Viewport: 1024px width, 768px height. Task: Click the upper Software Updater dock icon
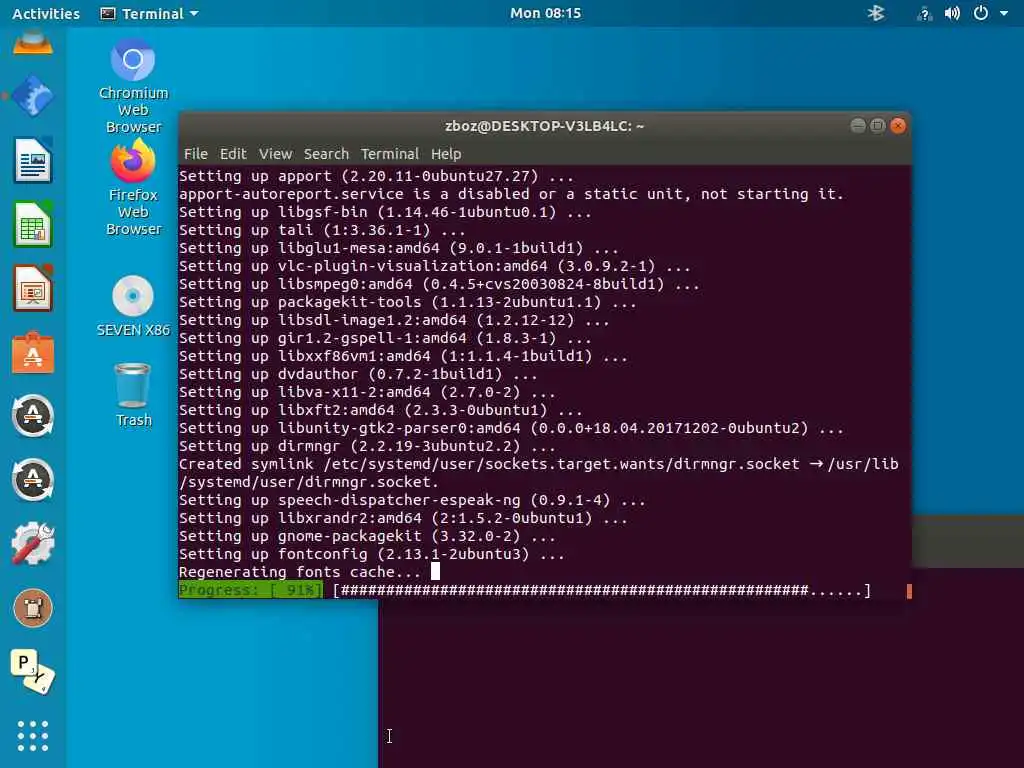click(x=33, y=415)
